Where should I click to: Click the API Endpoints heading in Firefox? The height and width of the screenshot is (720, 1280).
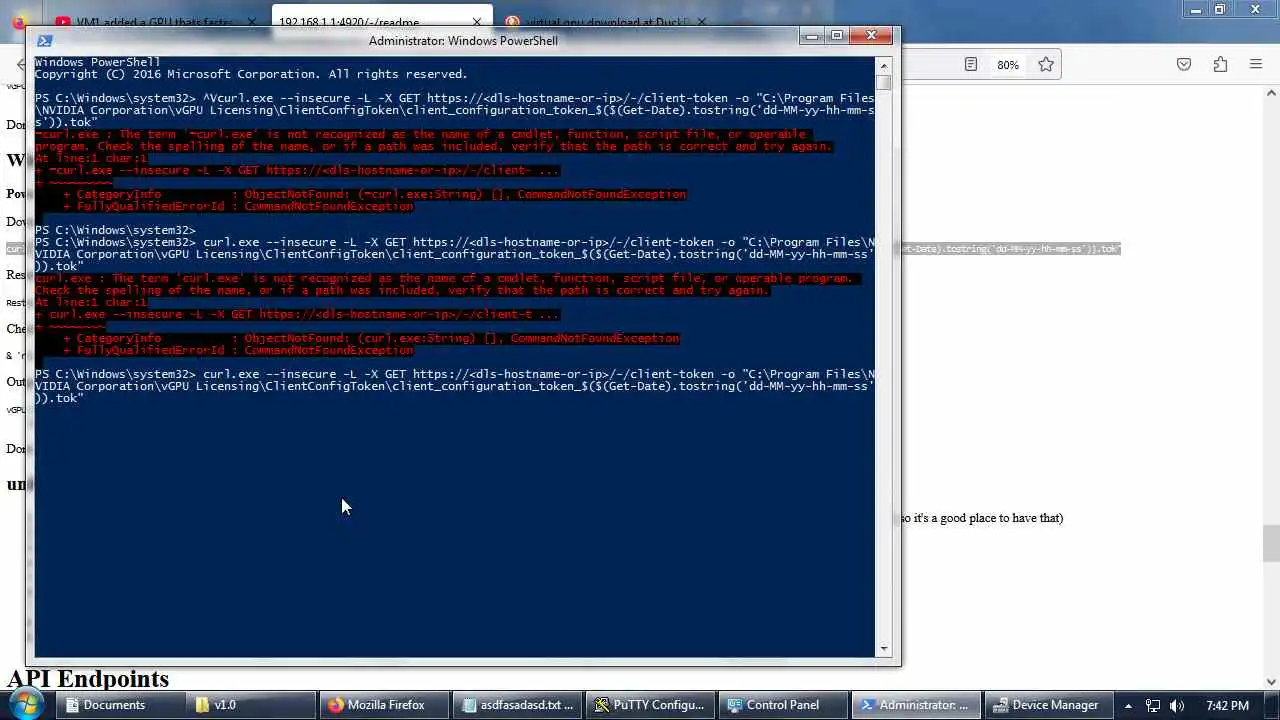pyautogui.click(x=88, y=679)
